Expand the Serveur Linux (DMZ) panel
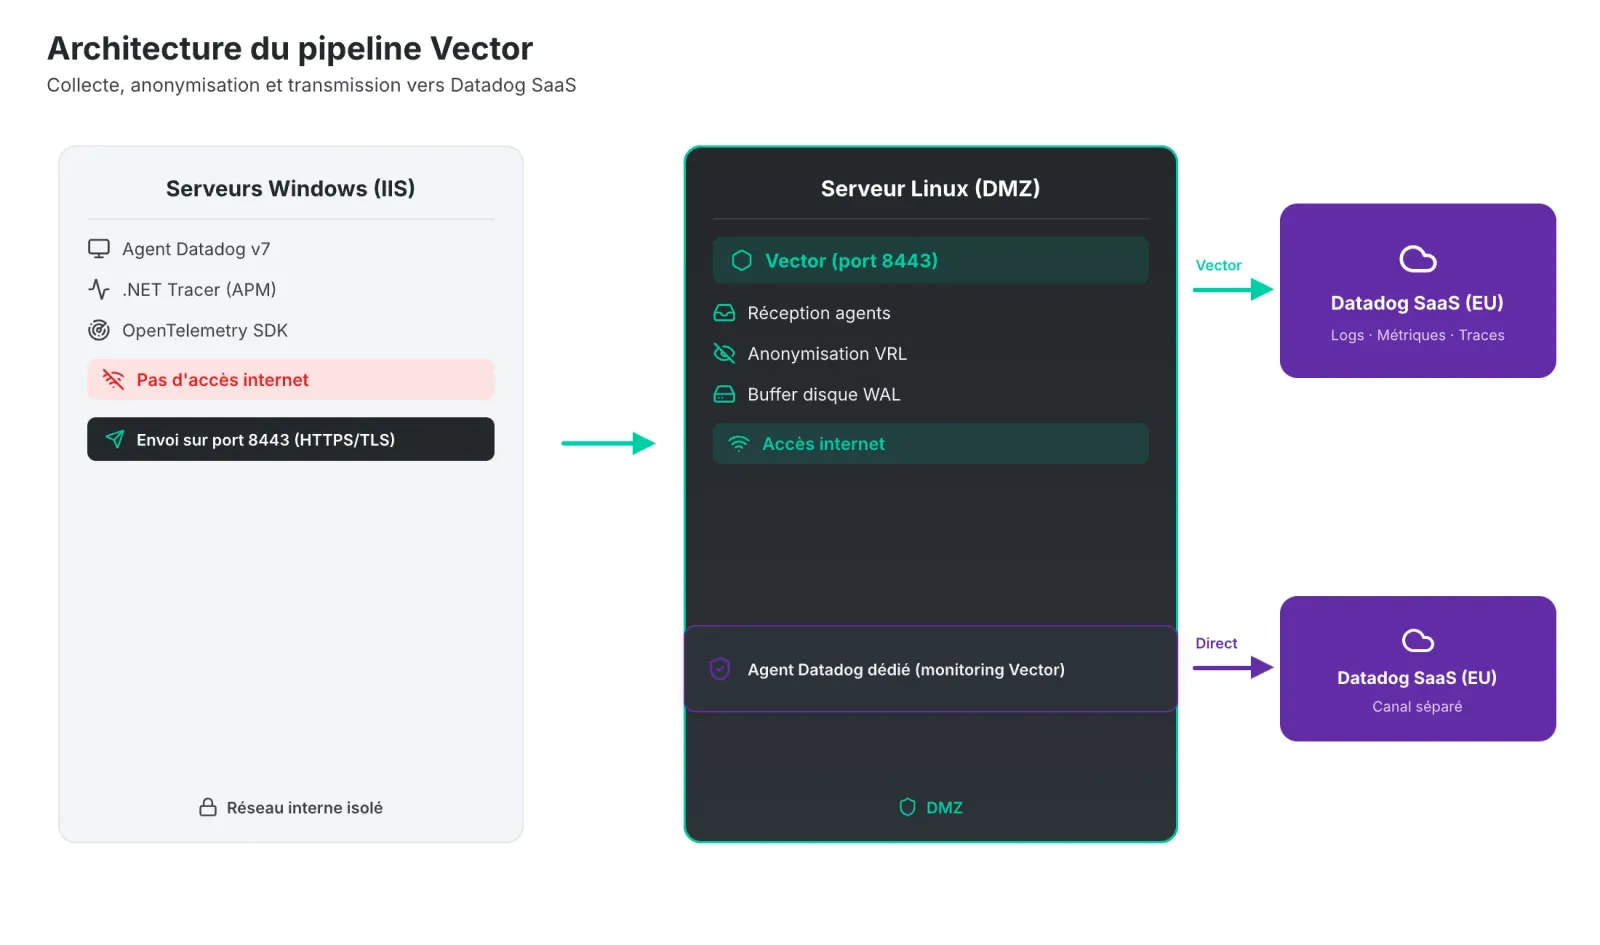This screenshot has width=1600, height=945. pos(930,188)
